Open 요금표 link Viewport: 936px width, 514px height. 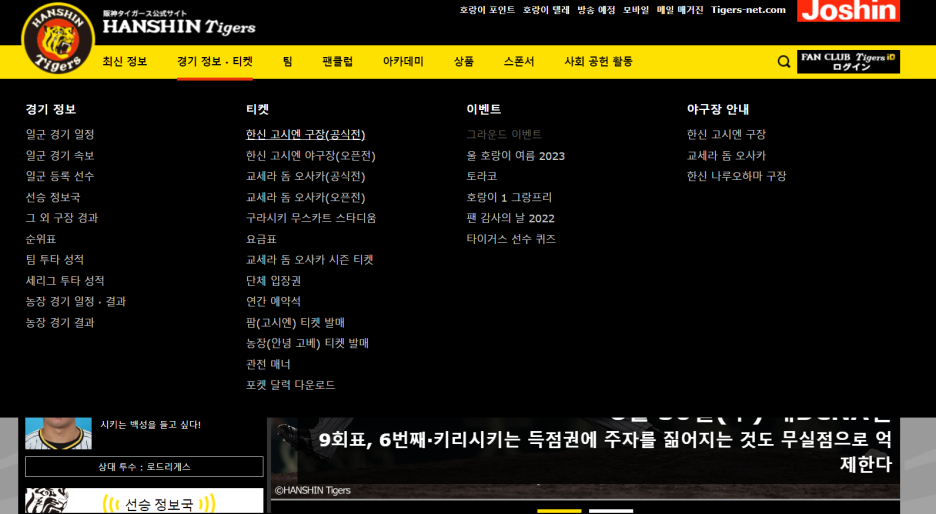click(261, 239)
